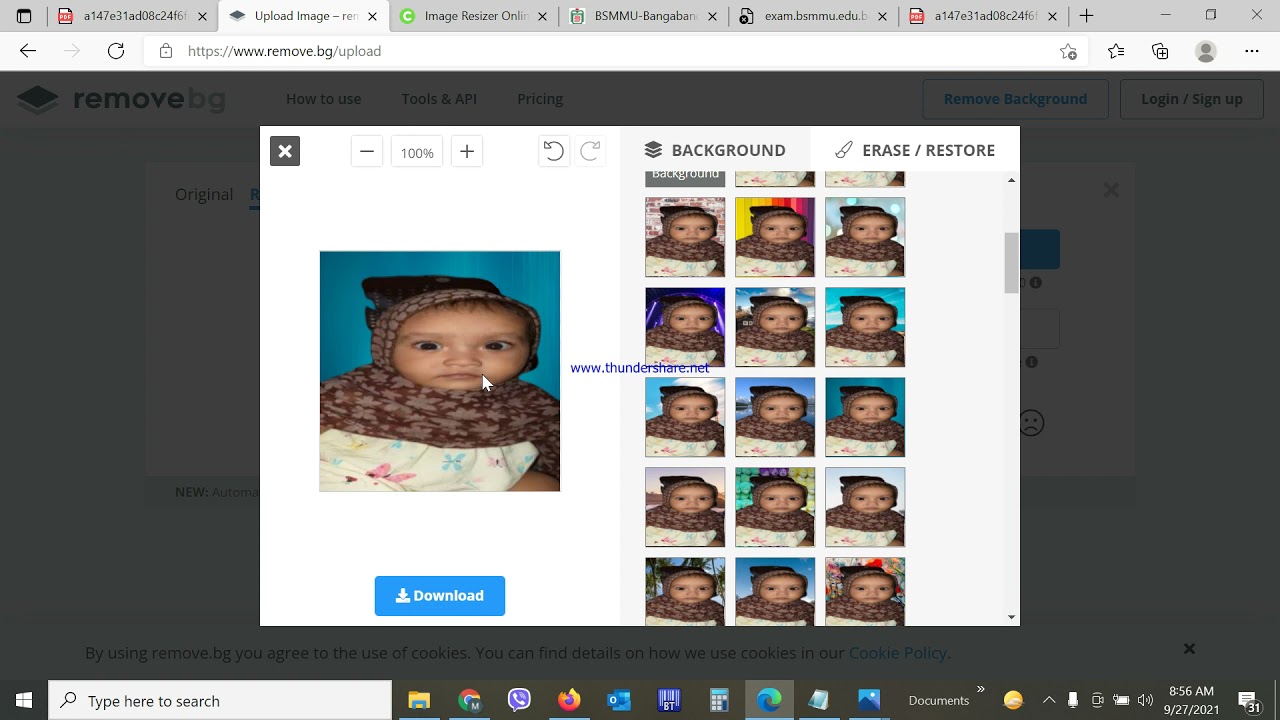This screenshot has width=1280, height=720.
Task: Select the dark teal background thumbnail
Action: coord(865,417)
